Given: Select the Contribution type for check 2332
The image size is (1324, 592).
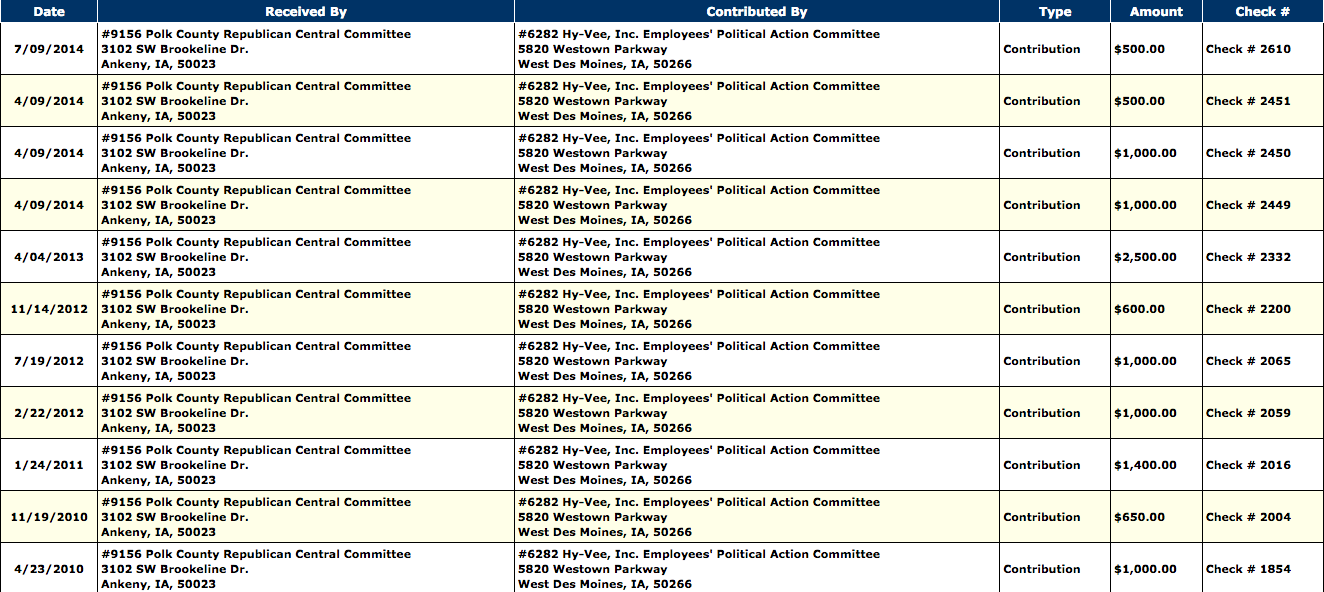Looking at the screenshot, I should coord(1042,257).
